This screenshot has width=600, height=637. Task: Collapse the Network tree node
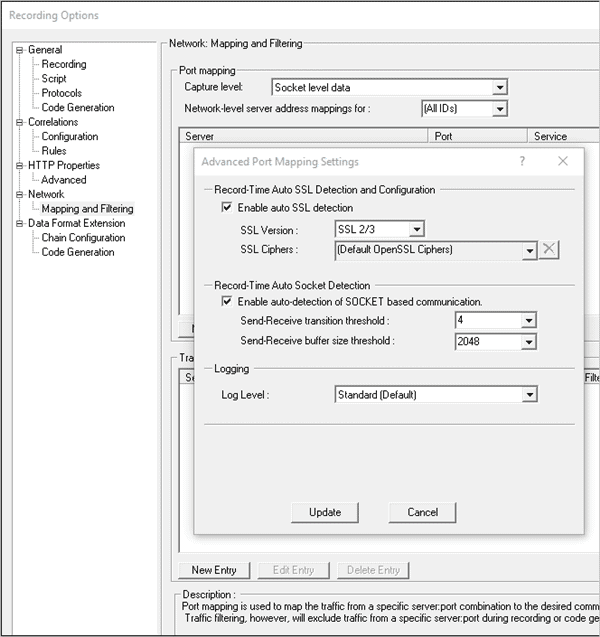pyautogui.click(x=19, y=195)
